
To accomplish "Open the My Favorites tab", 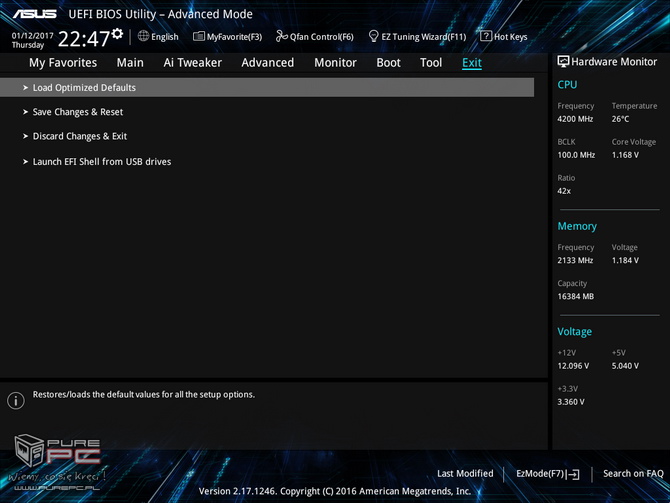I will (63, 63).
